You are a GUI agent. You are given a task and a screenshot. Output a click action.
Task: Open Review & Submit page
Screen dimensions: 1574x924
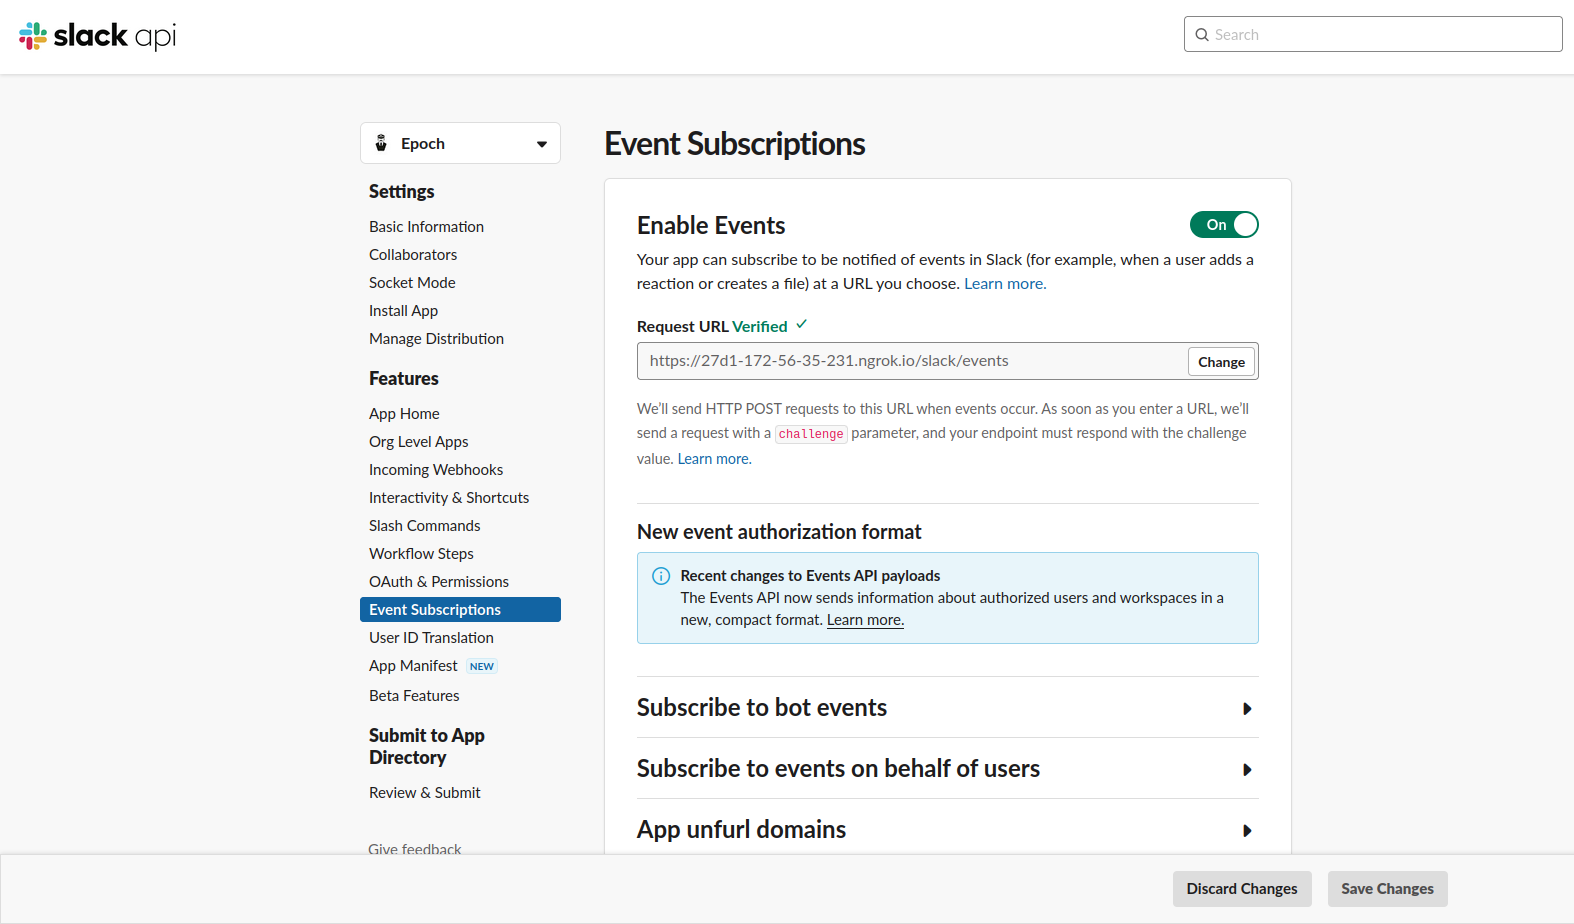(424, 793)
